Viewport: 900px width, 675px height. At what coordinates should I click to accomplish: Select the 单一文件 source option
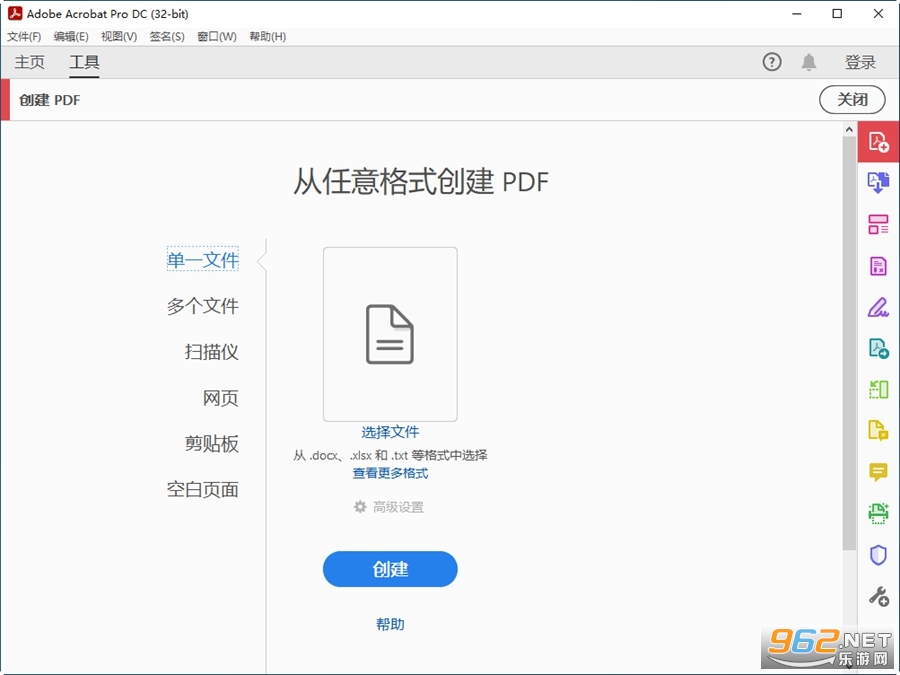[203, 259]
